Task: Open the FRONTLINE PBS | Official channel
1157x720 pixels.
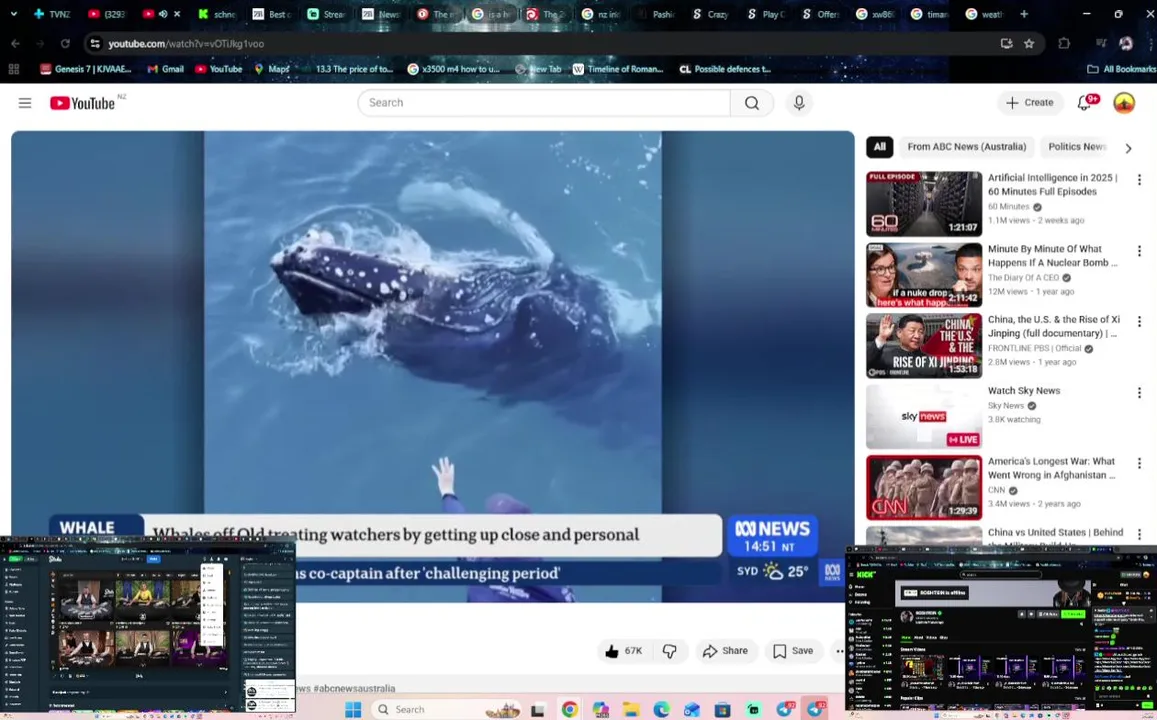Action: (1035, 348)
